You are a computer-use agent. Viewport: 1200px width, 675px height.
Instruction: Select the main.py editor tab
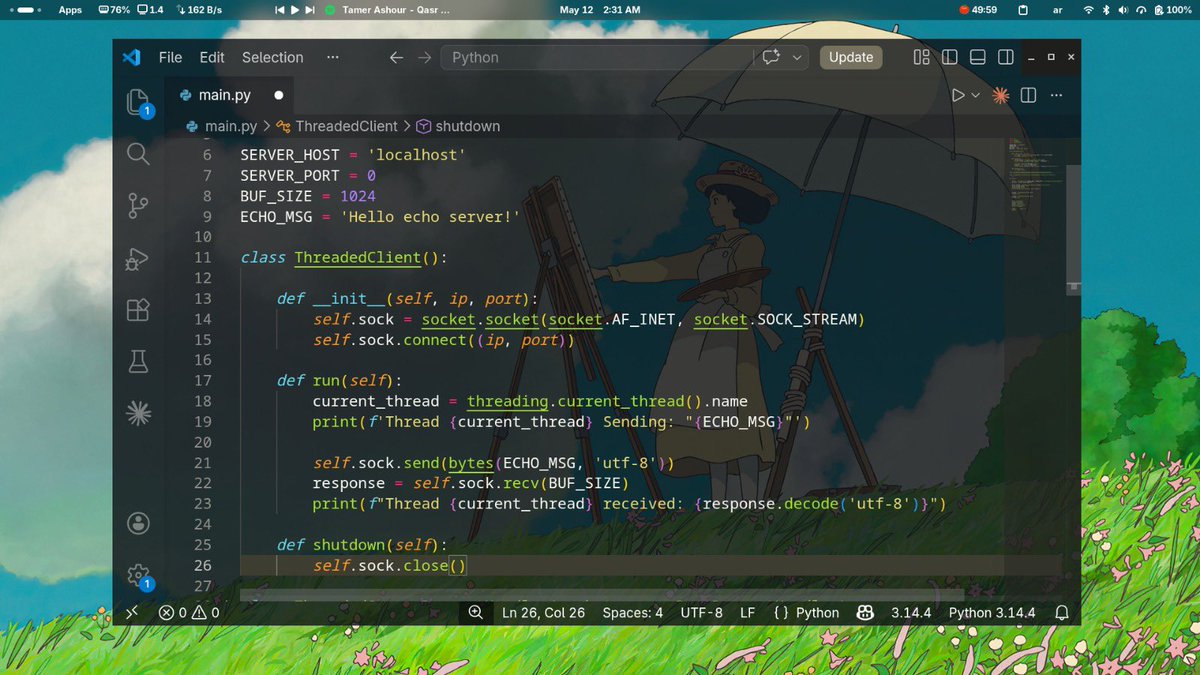pos(228,95)
